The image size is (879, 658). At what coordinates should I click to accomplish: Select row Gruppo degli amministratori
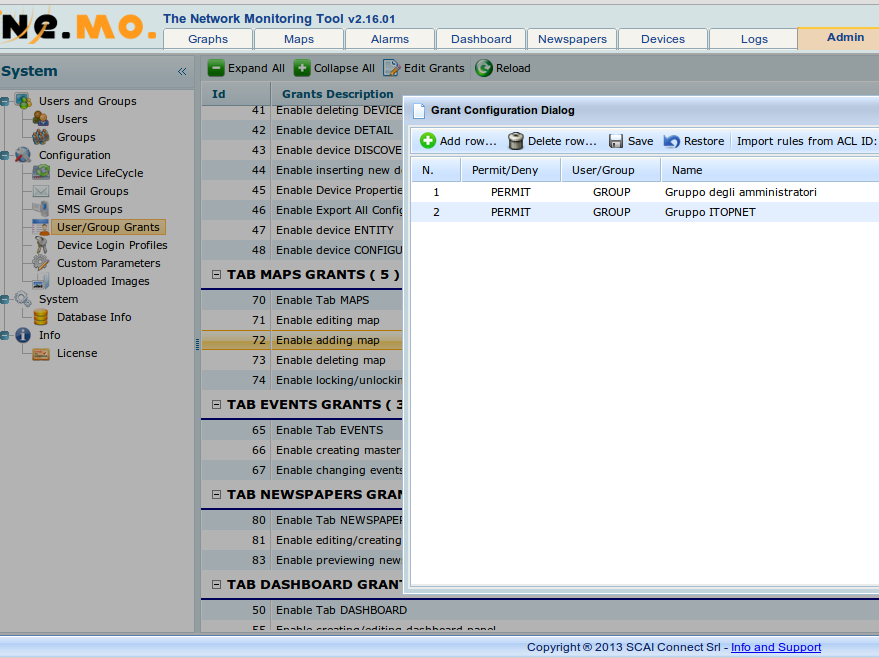[x=645, y=192]
